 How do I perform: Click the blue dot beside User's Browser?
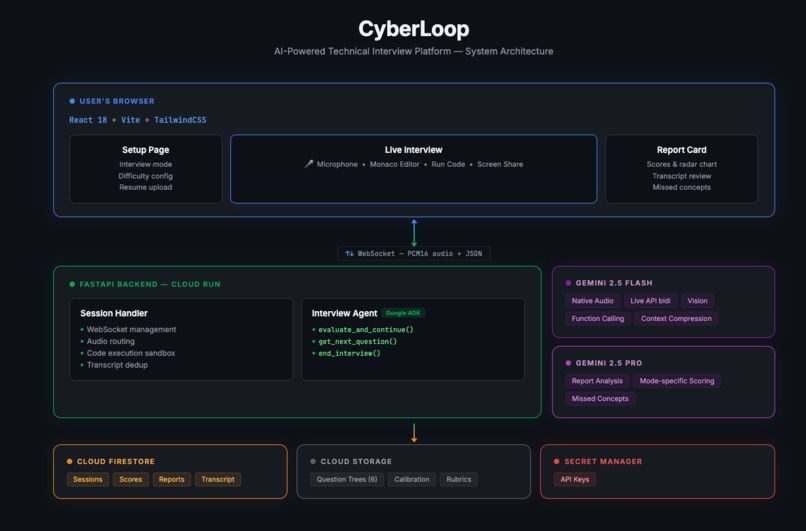[x=72, y=101]
